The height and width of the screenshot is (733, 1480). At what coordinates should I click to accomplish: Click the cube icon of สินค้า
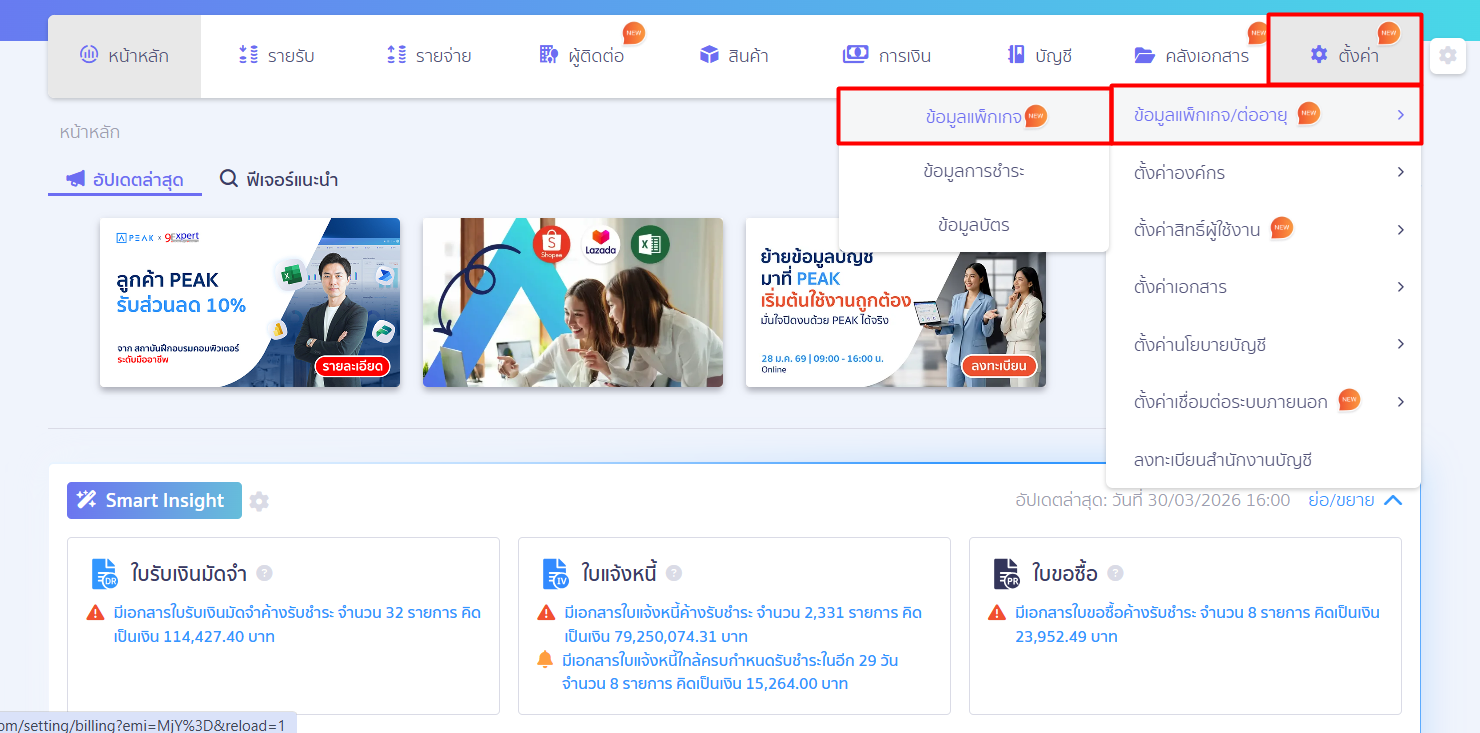(709, 55)
